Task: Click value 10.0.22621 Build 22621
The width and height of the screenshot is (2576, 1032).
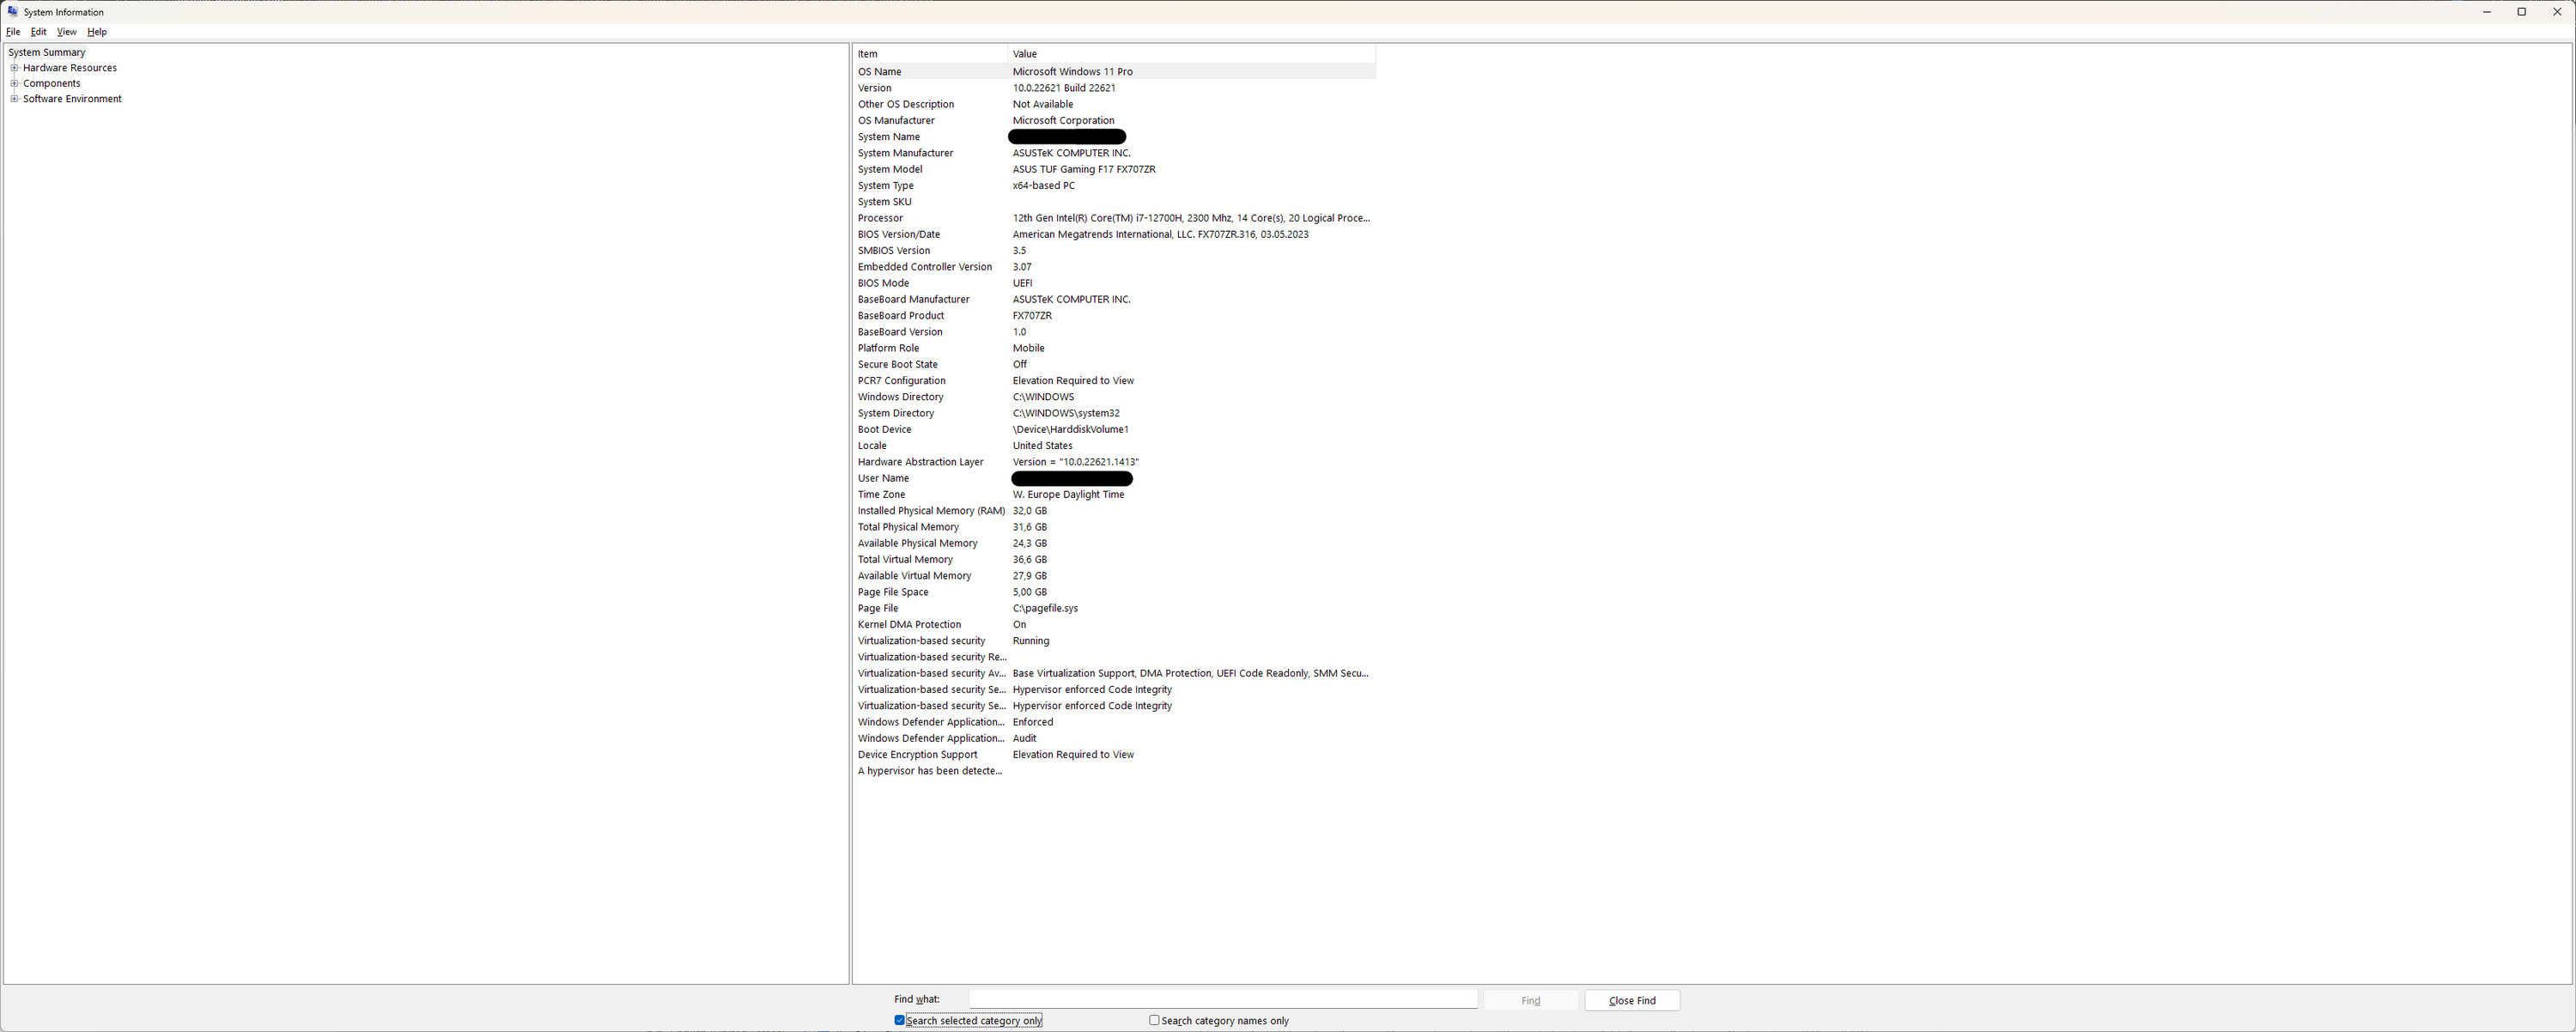Action: point(1064,88)
